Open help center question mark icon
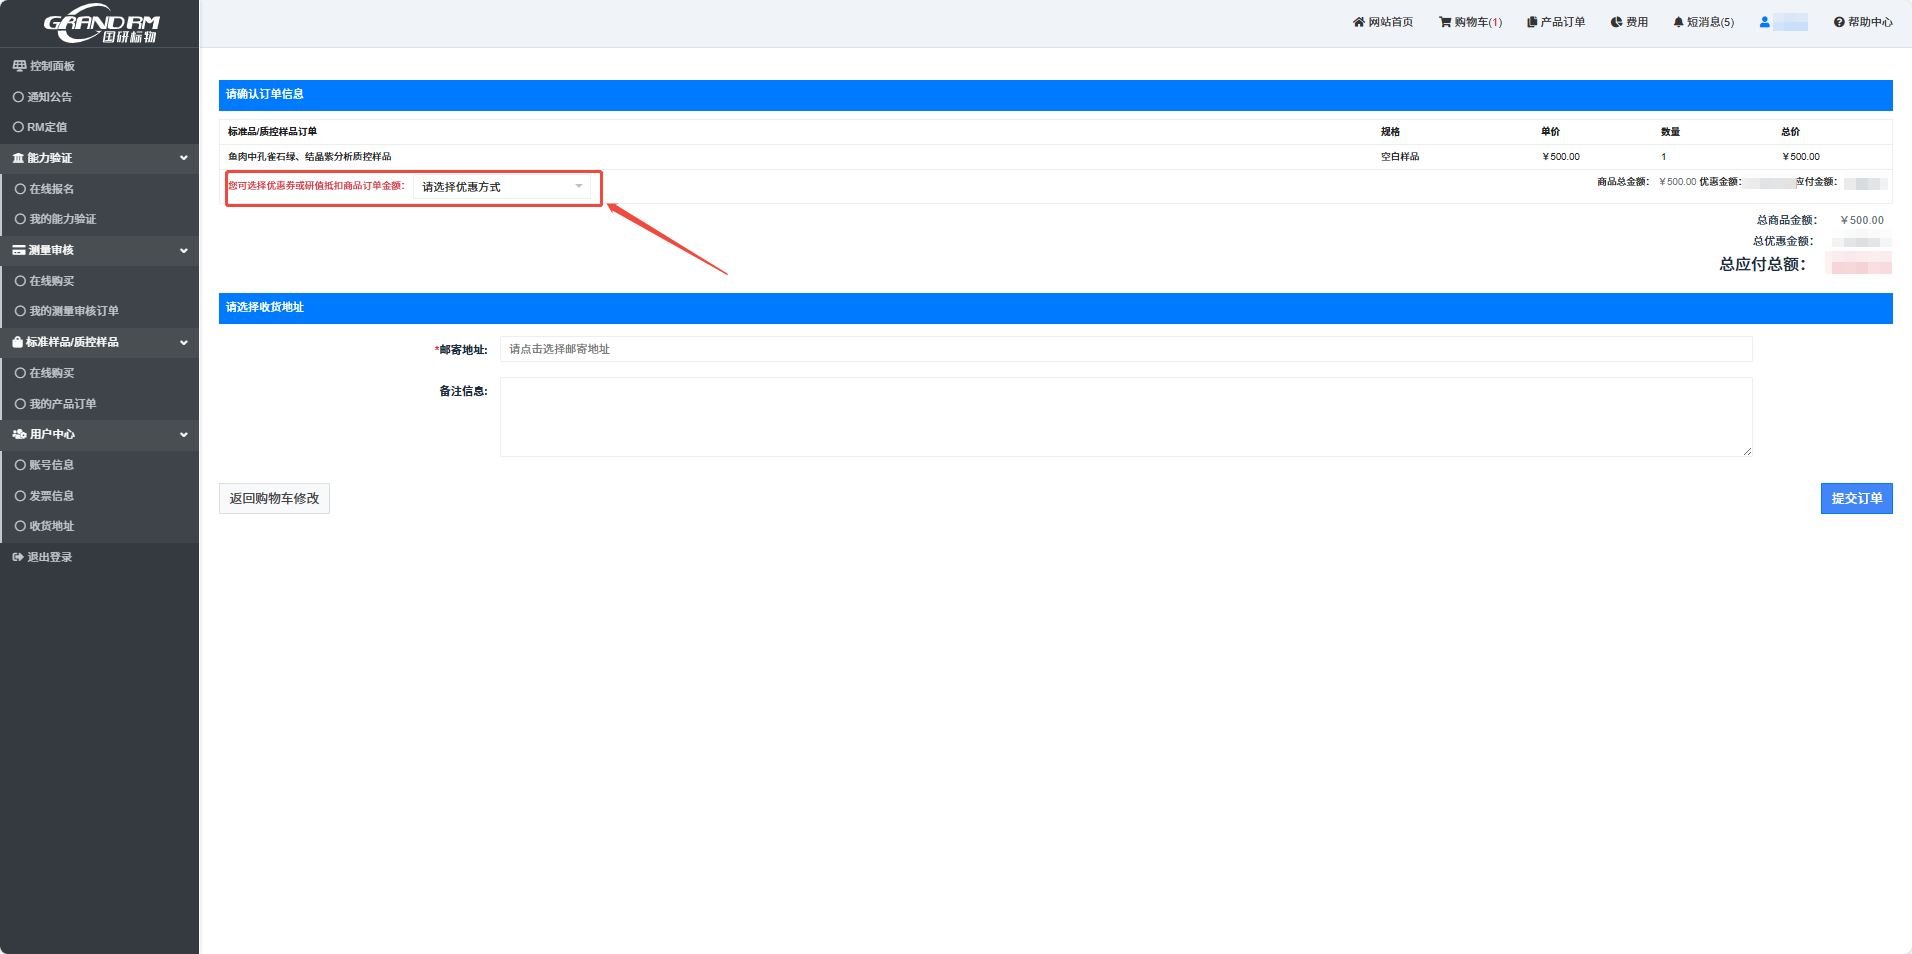The image size is (1912, 954). point(1839,22)
